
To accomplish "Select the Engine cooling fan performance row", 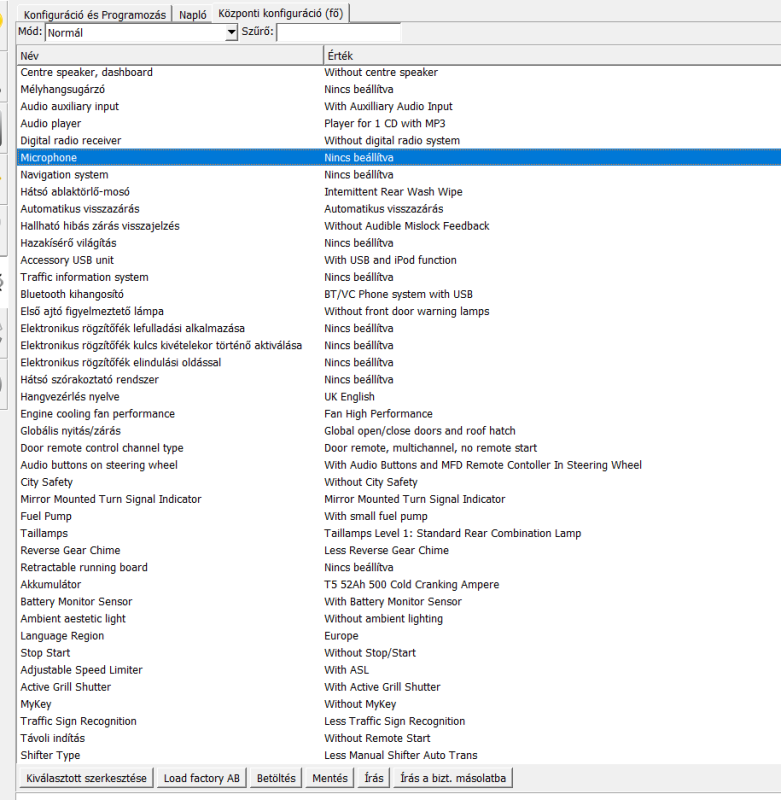I will pyautogui.click(x=399, y=414).
